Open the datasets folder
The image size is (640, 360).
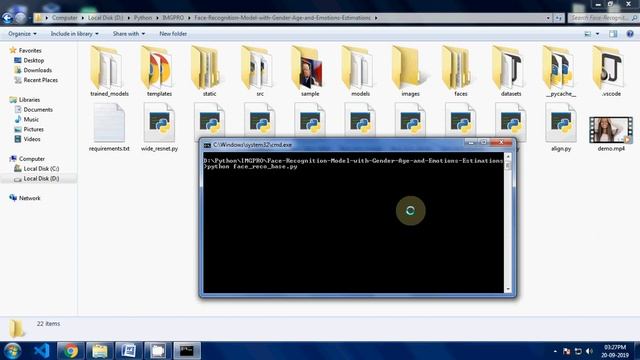click(511, 71)
